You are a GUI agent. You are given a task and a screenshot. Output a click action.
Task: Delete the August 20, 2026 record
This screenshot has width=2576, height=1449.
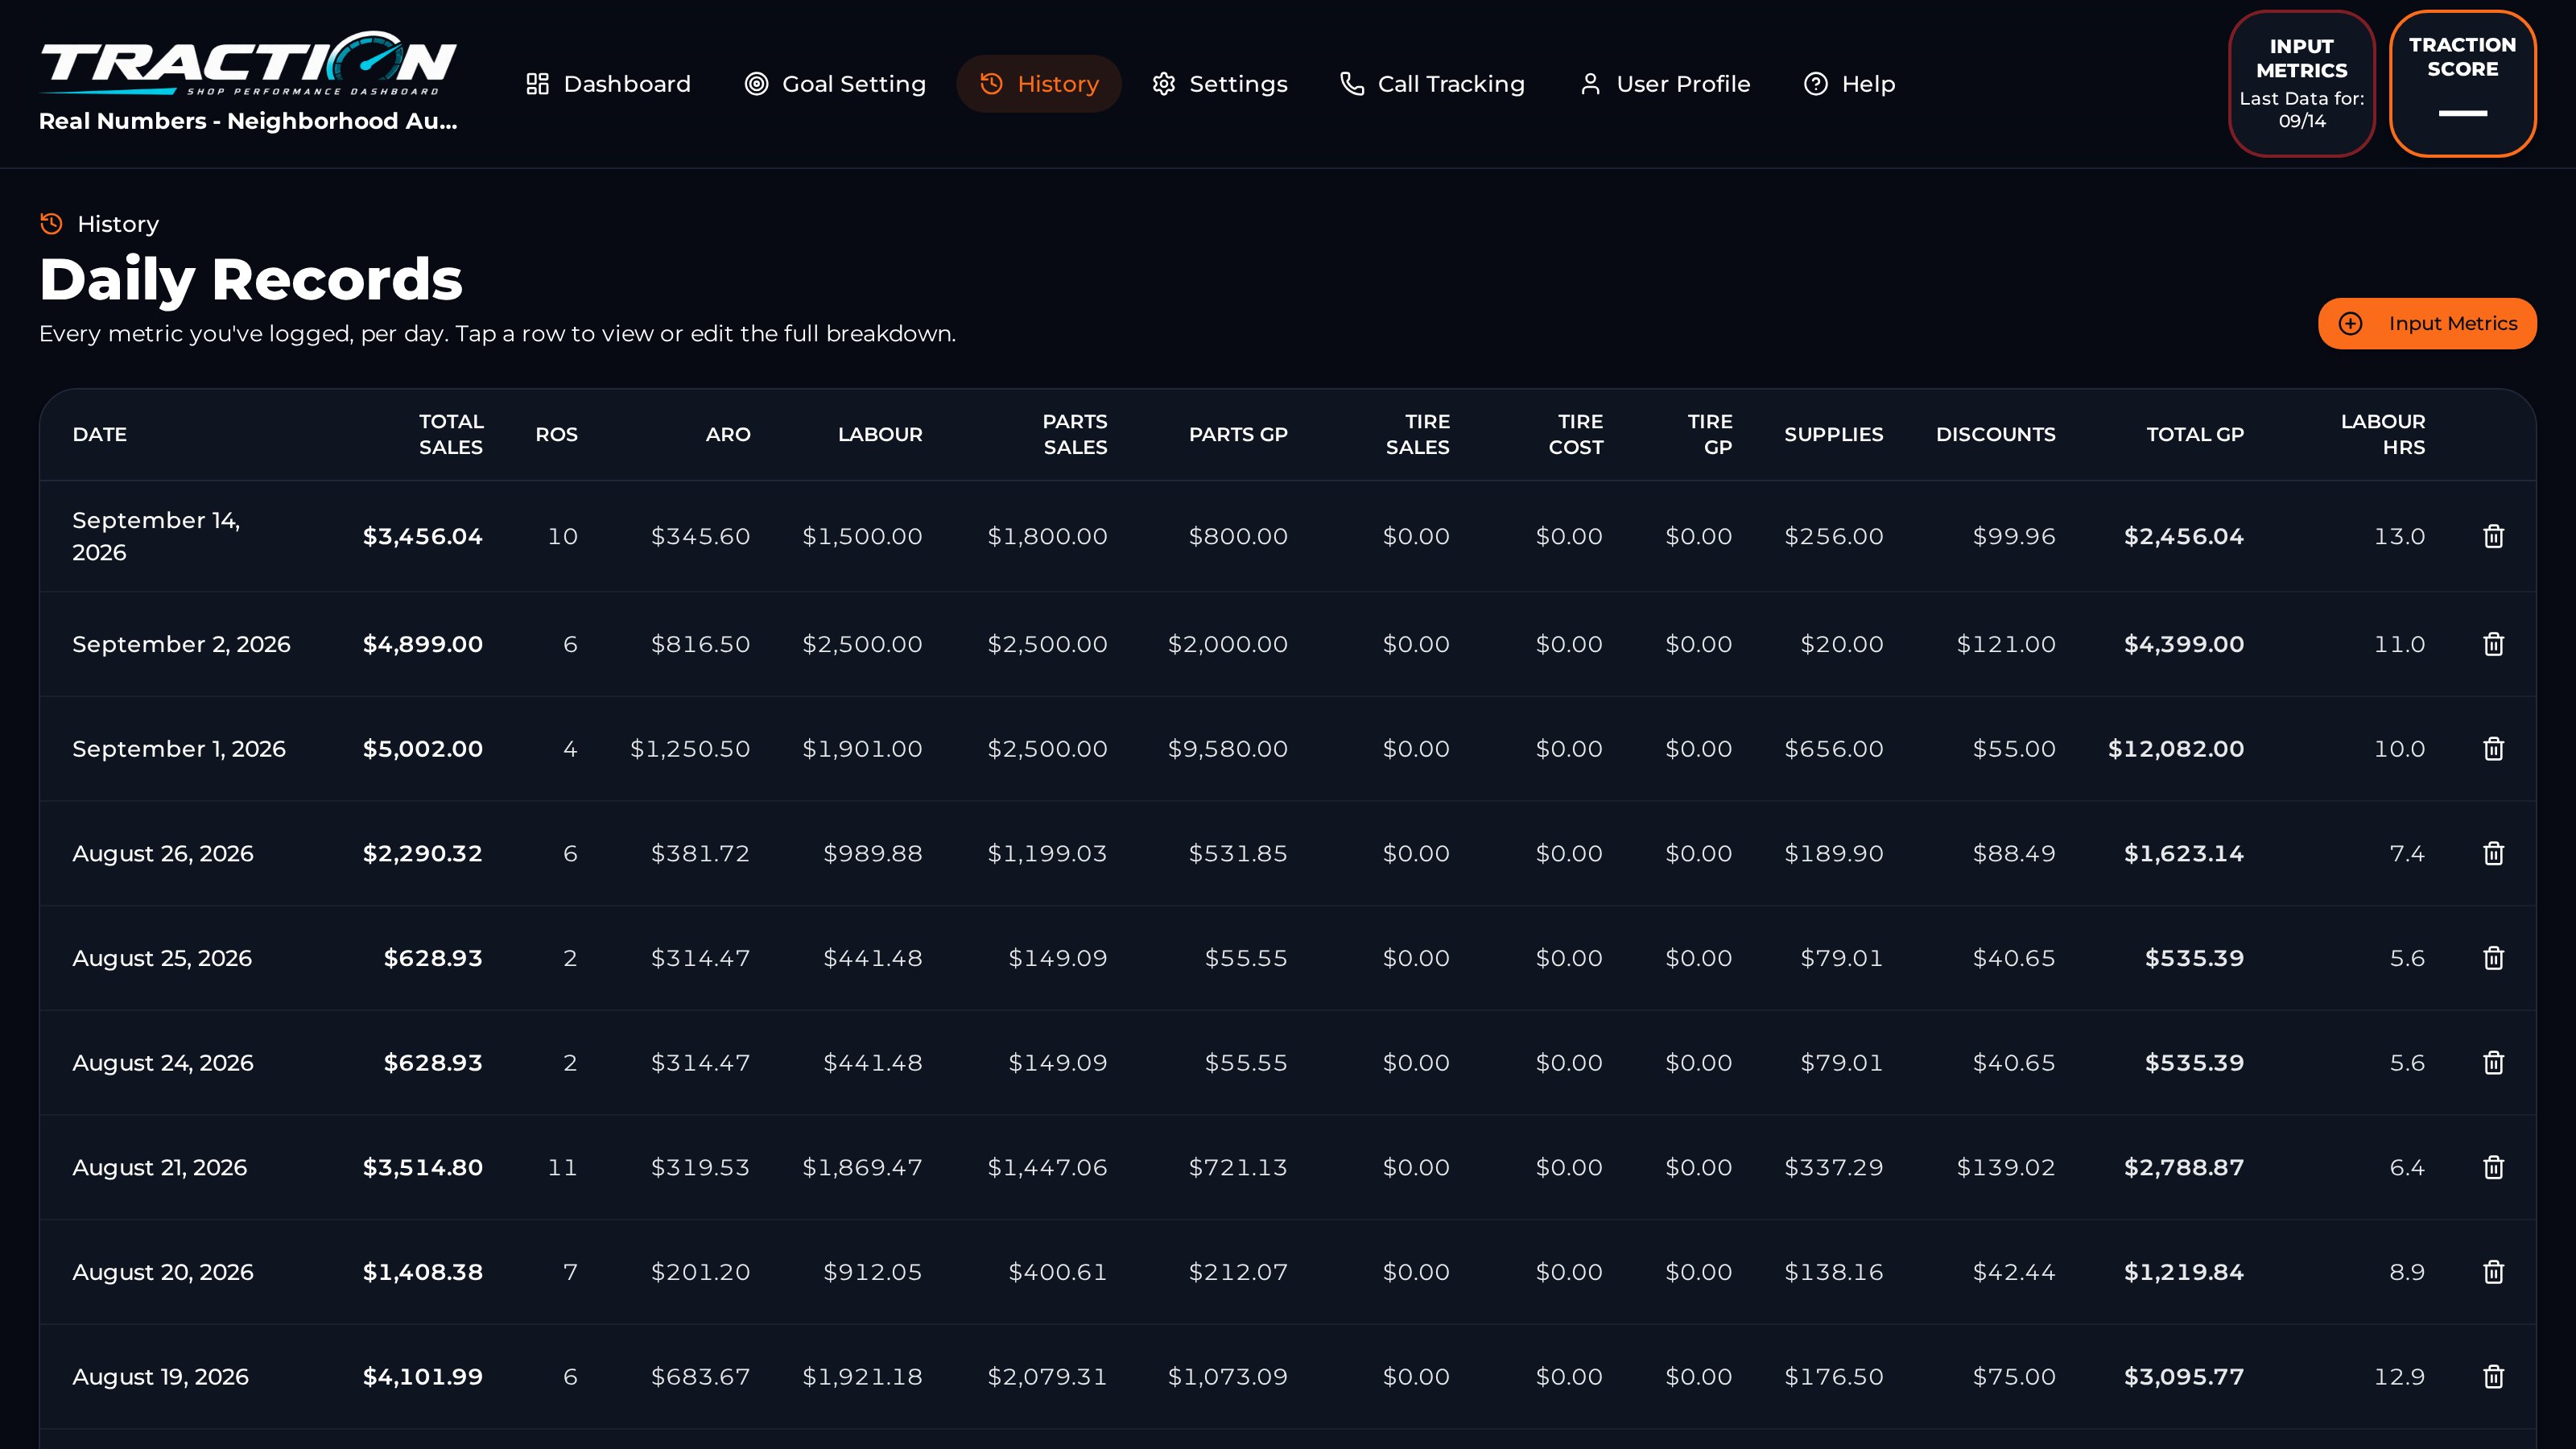coord(2493,1272)
